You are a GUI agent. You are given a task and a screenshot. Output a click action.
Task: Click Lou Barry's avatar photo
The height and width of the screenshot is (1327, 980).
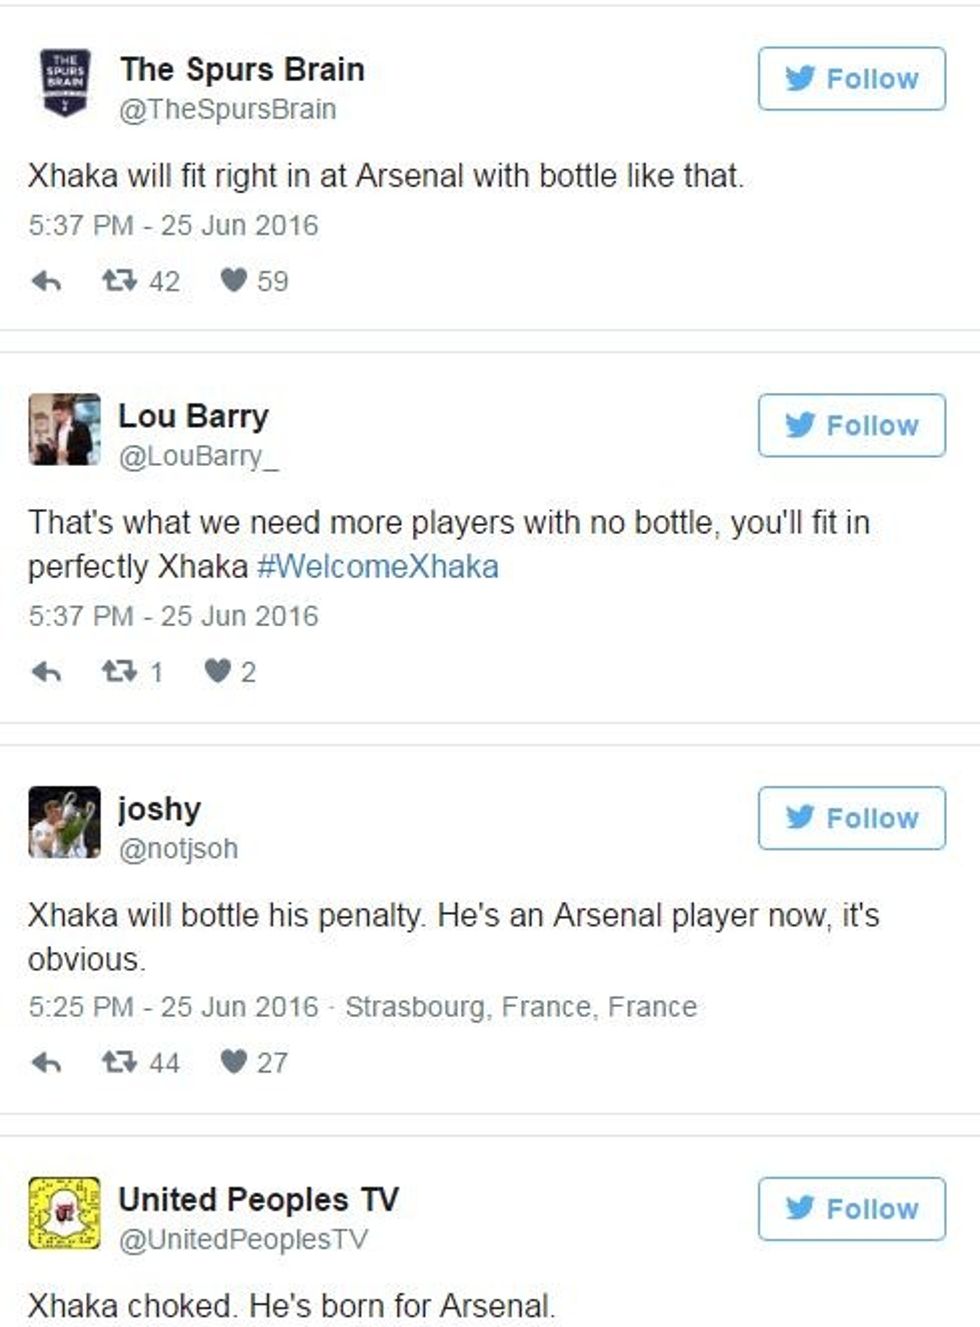click(64, 429)
